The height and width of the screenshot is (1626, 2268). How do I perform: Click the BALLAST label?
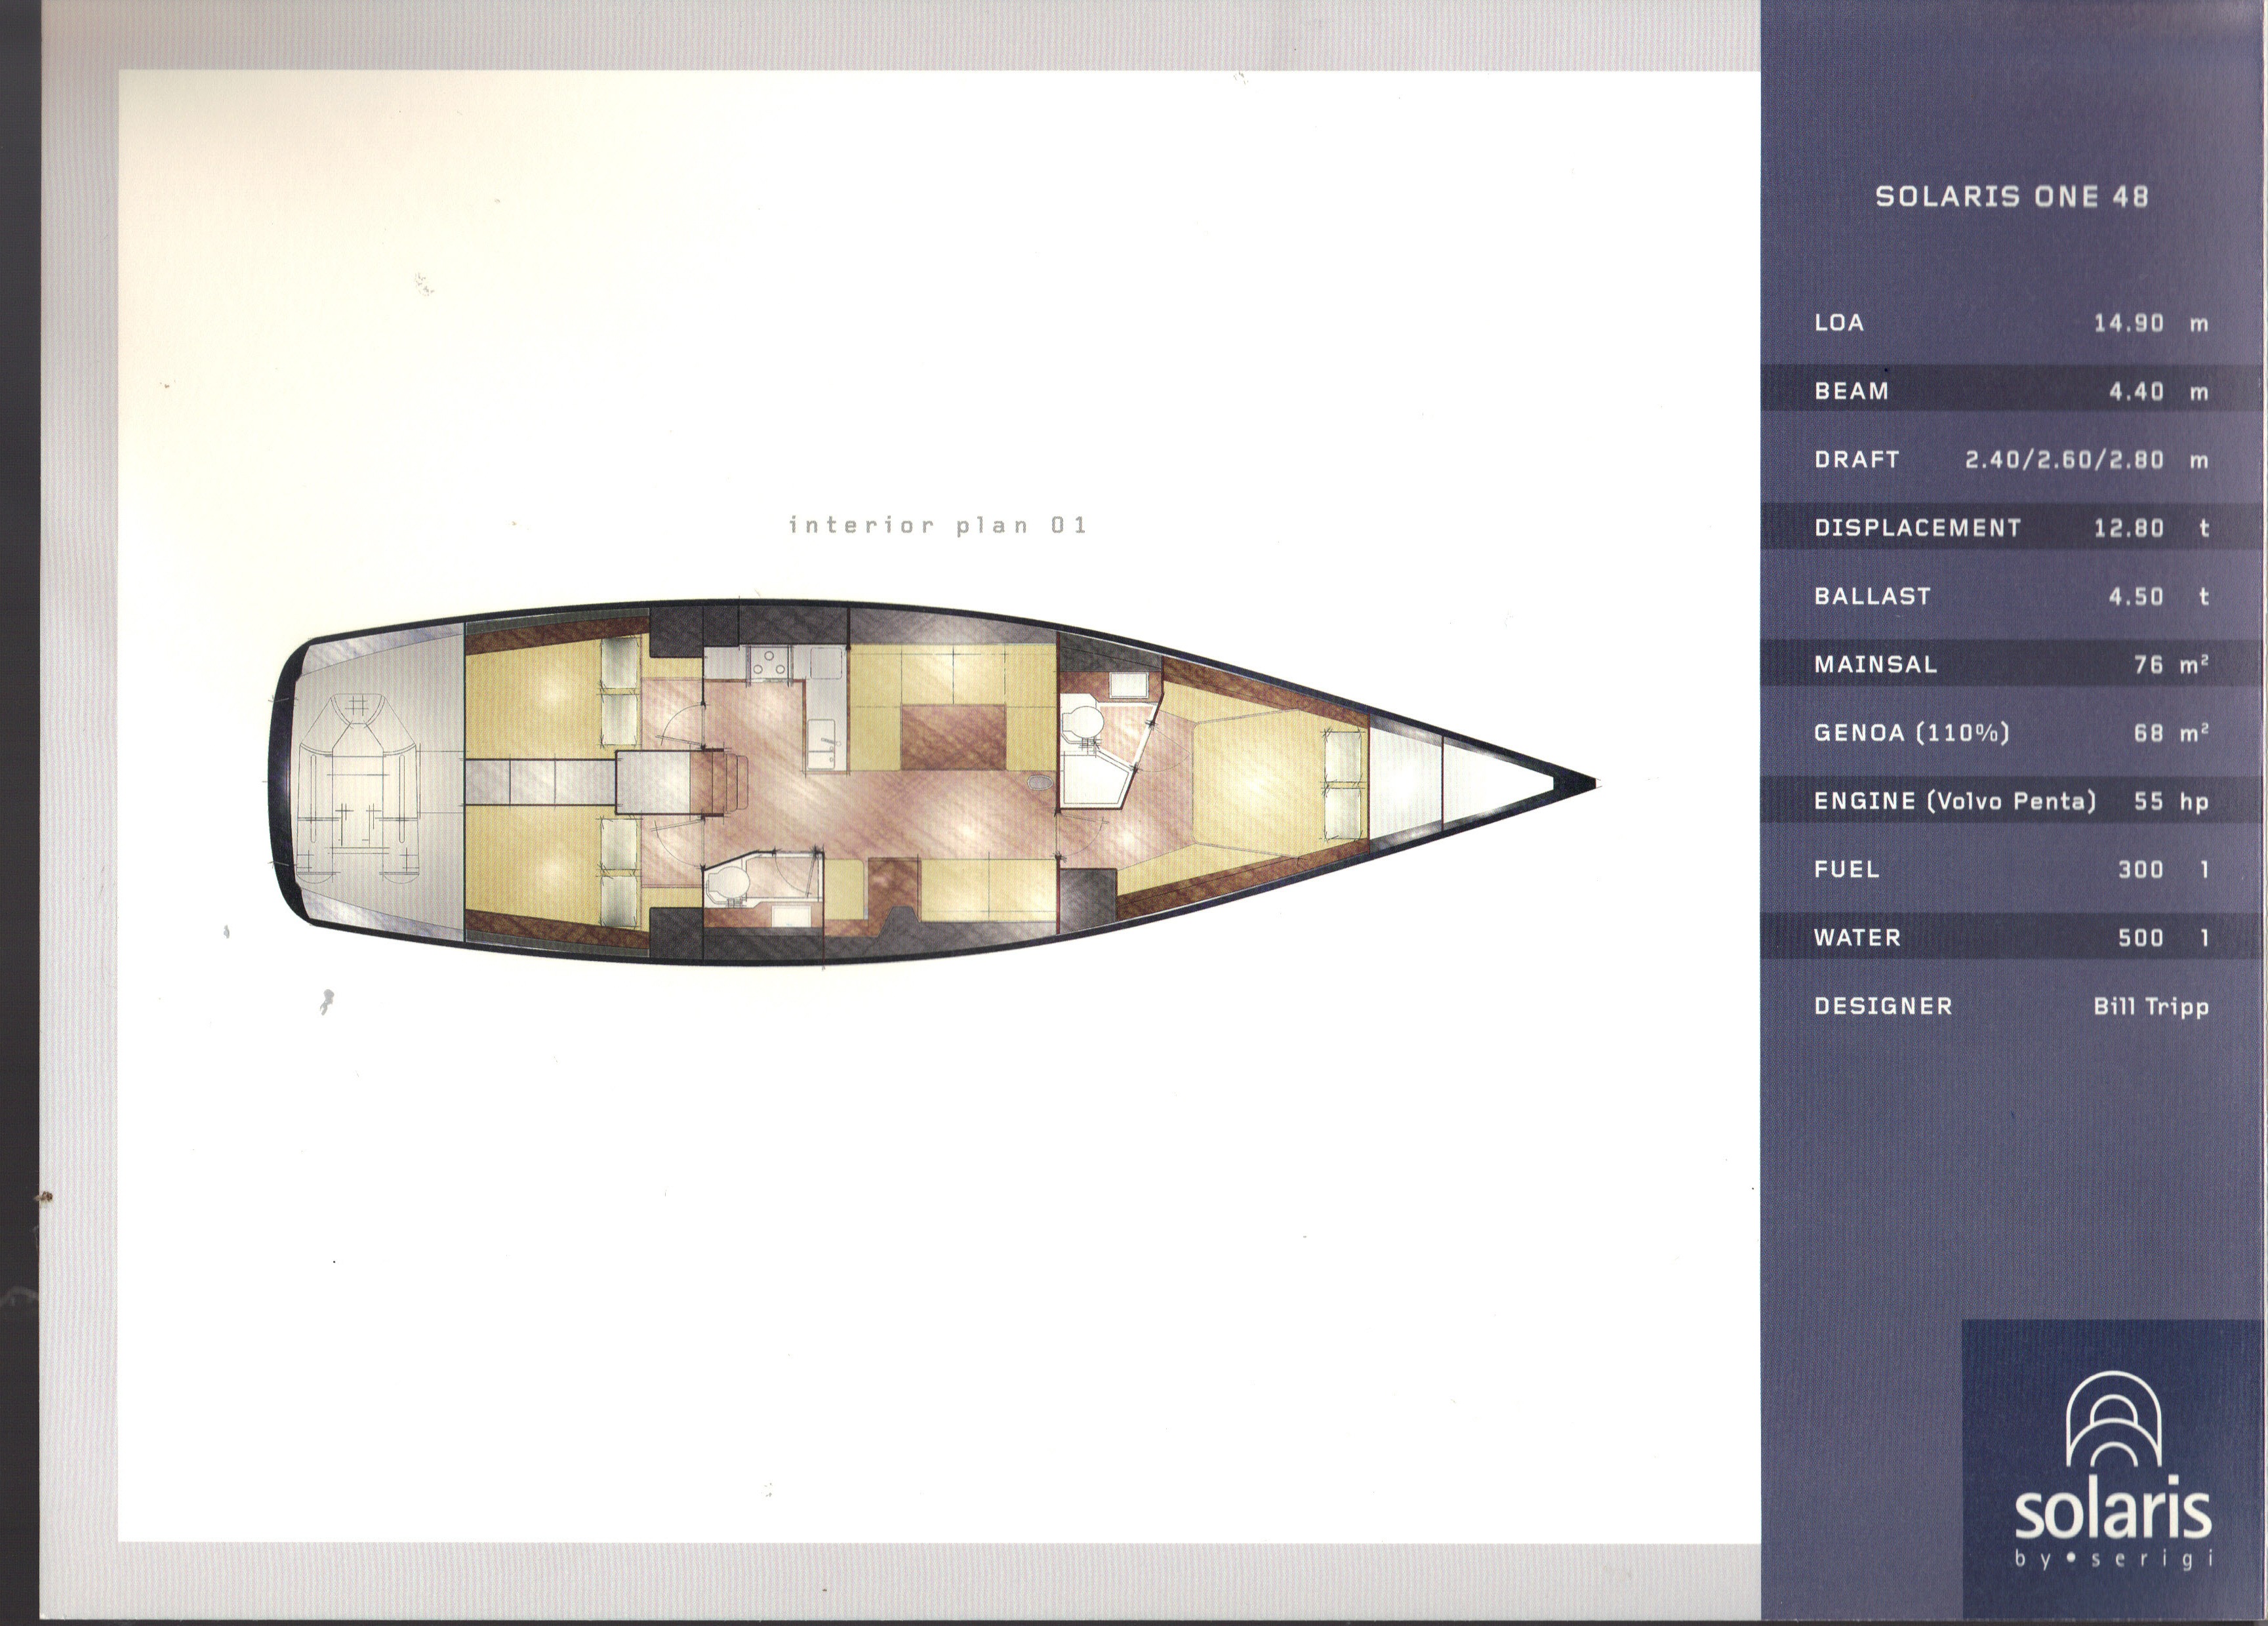[1872, 596]
